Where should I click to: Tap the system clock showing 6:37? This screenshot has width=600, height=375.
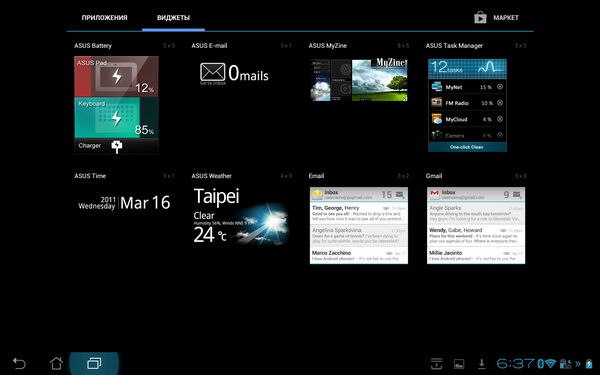click(515, 363)
